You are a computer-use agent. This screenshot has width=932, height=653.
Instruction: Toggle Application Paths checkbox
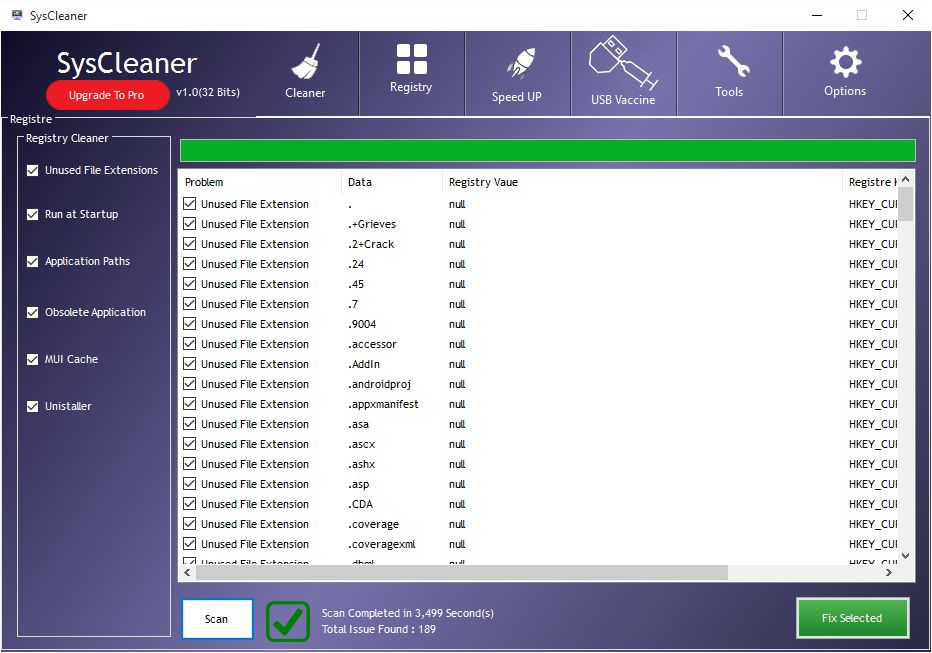pos(33,261)
